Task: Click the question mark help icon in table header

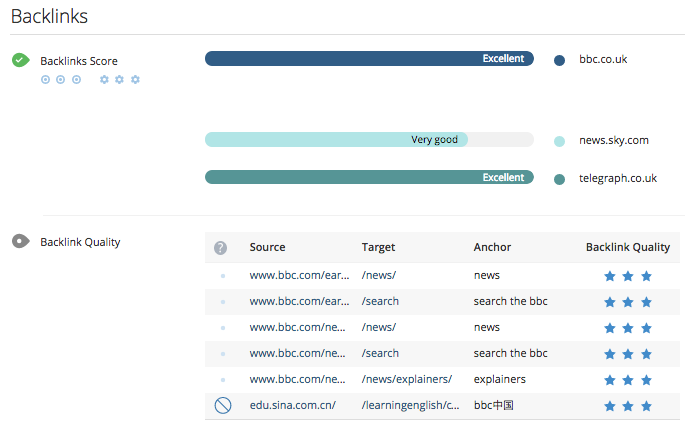Action: tap(221, 248)
